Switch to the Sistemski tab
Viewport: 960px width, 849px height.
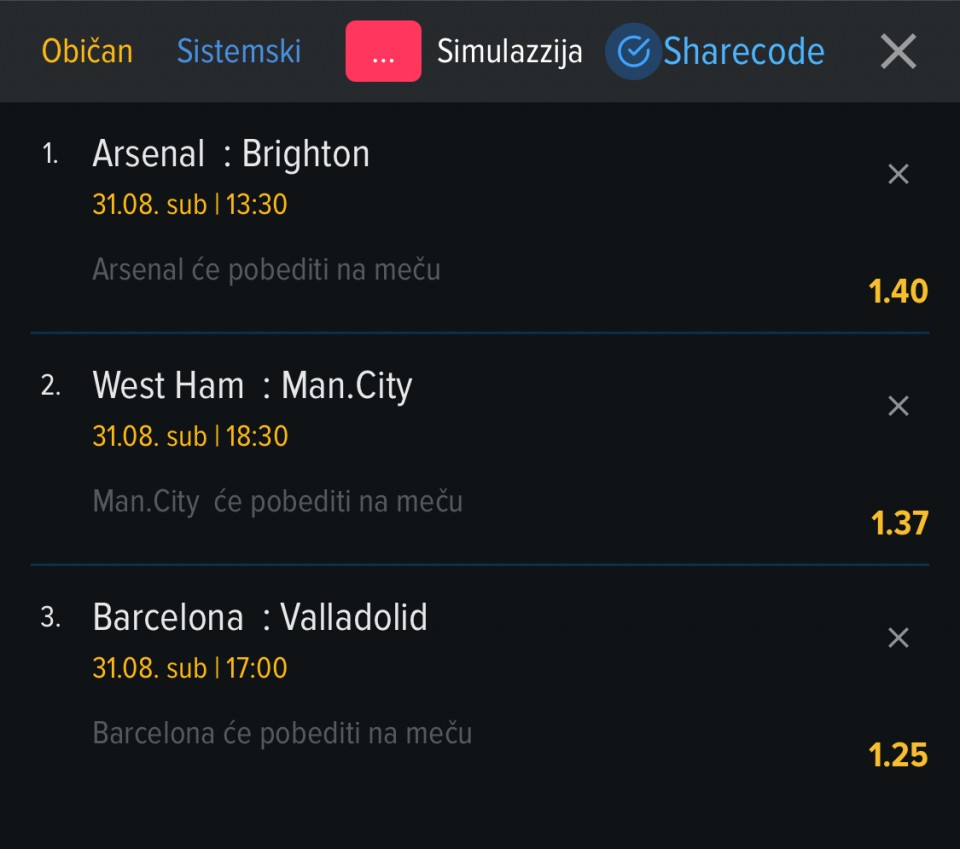(x=239, y=51)
